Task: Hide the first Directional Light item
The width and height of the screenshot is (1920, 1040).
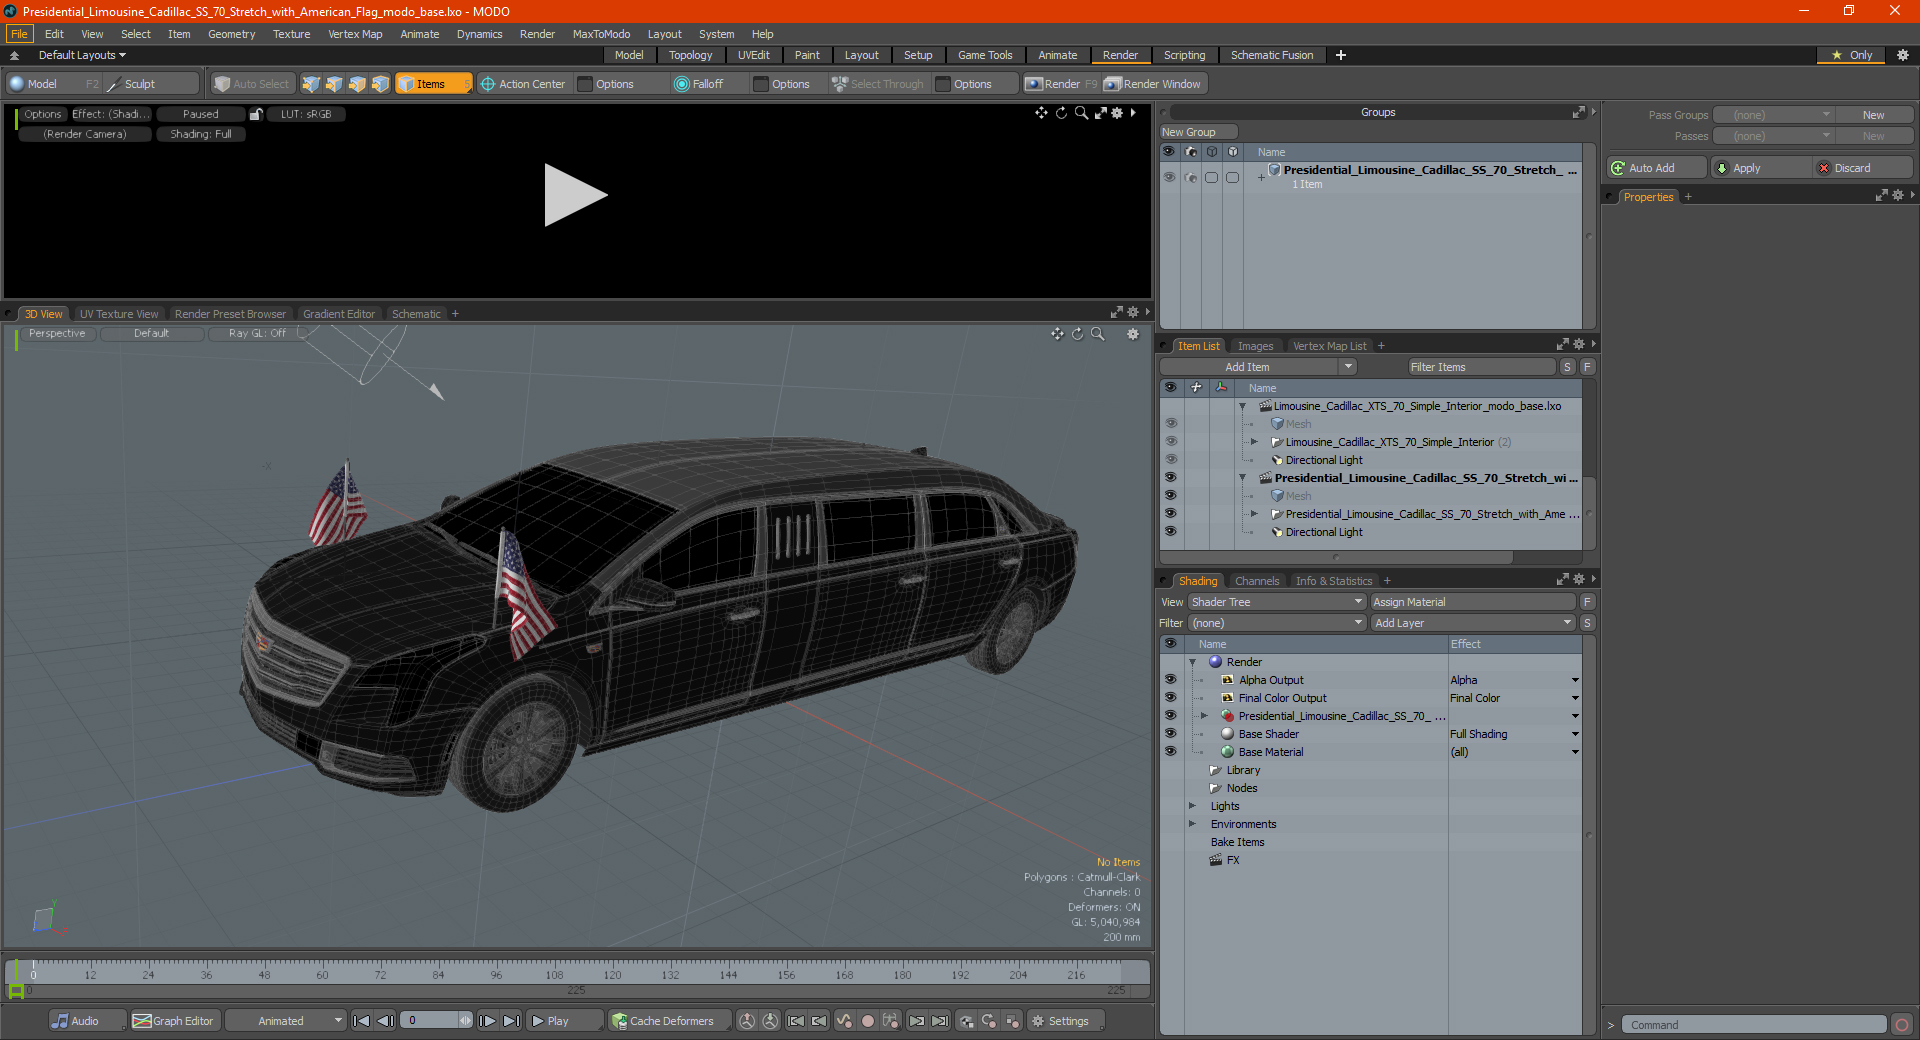Action: (x=1171, y=460)
